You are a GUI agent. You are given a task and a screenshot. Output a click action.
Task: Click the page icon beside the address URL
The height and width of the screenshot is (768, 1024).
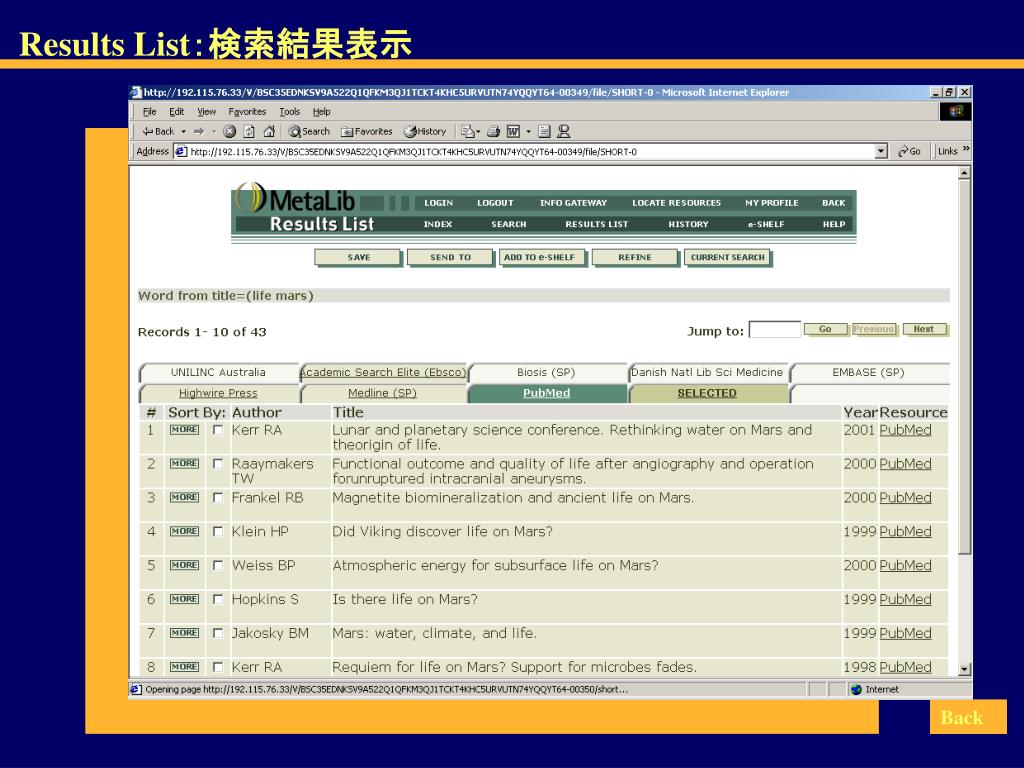tap(181, 152)
